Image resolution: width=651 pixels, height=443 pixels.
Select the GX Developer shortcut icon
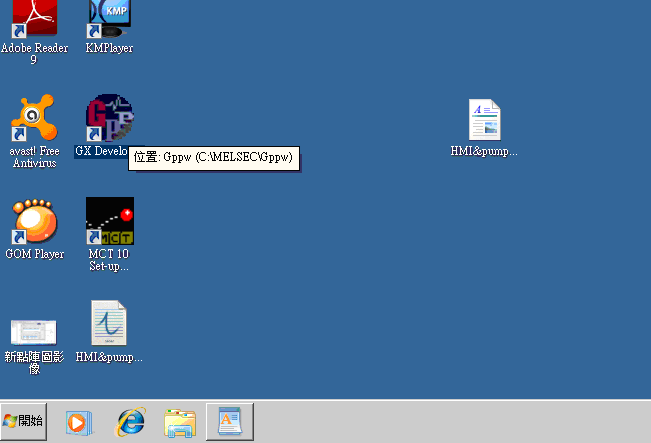[x=110, y=117]
